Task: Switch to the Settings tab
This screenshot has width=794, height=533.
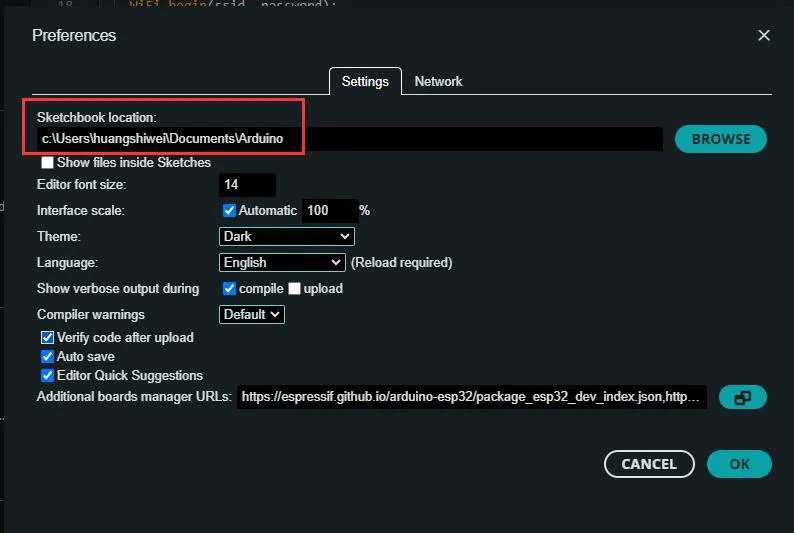Action: [x=365, y=81]
